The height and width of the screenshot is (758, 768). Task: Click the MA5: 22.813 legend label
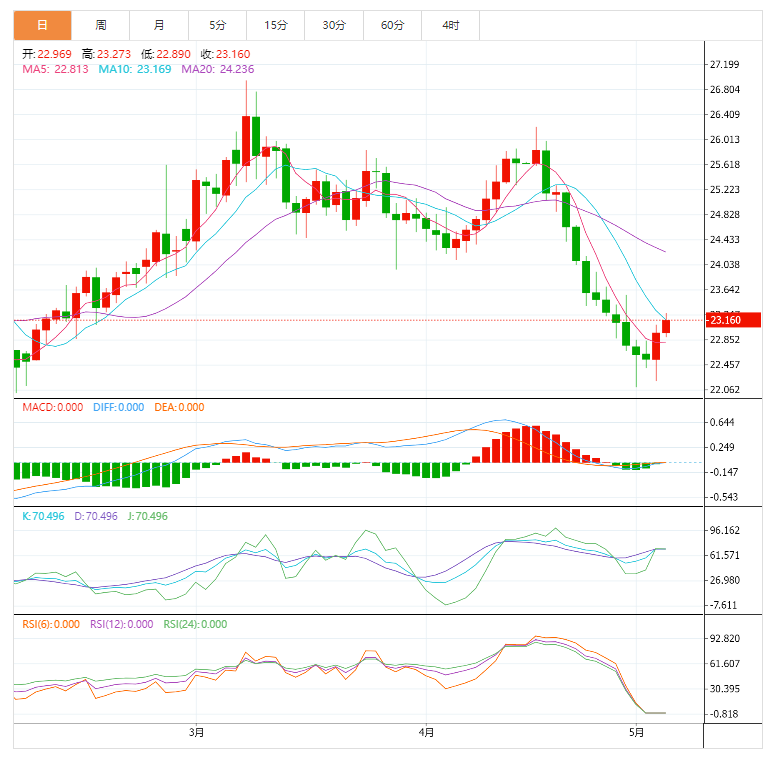coord(55,69)
